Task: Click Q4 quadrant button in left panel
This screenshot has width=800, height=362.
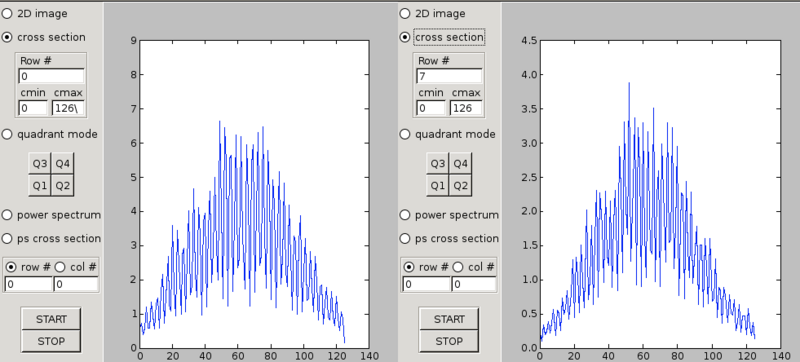Action: [x=63, y=164]
